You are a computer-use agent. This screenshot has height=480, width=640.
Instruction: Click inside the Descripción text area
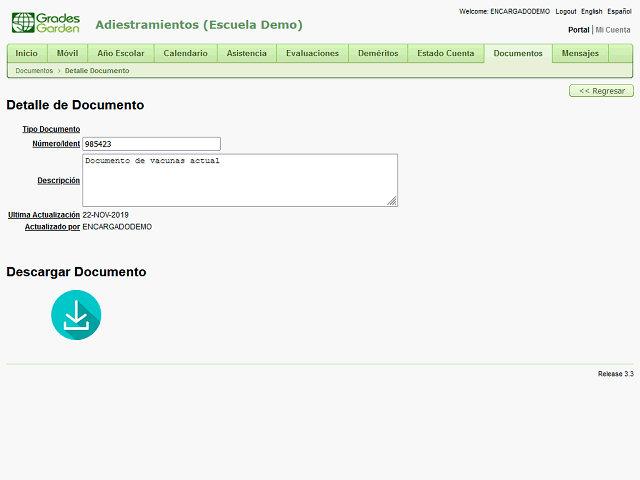239,180
